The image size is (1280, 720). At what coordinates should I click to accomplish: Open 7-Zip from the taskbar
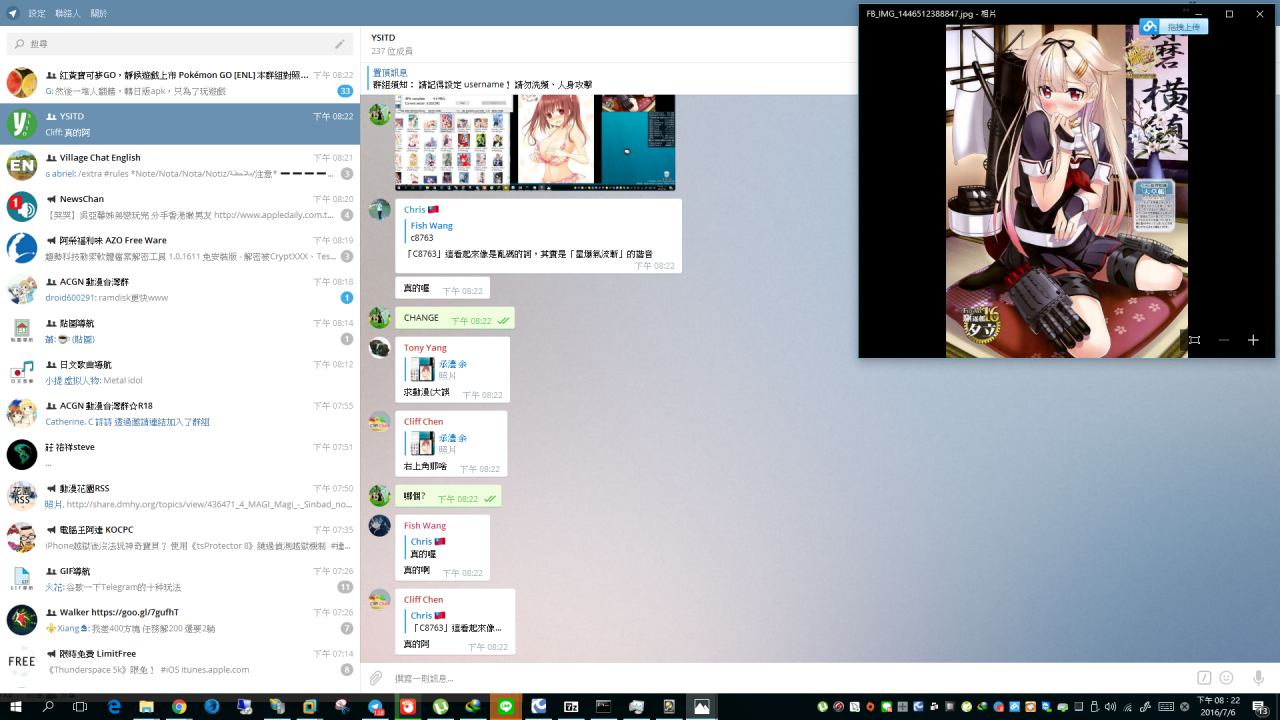tap(571, 706)
